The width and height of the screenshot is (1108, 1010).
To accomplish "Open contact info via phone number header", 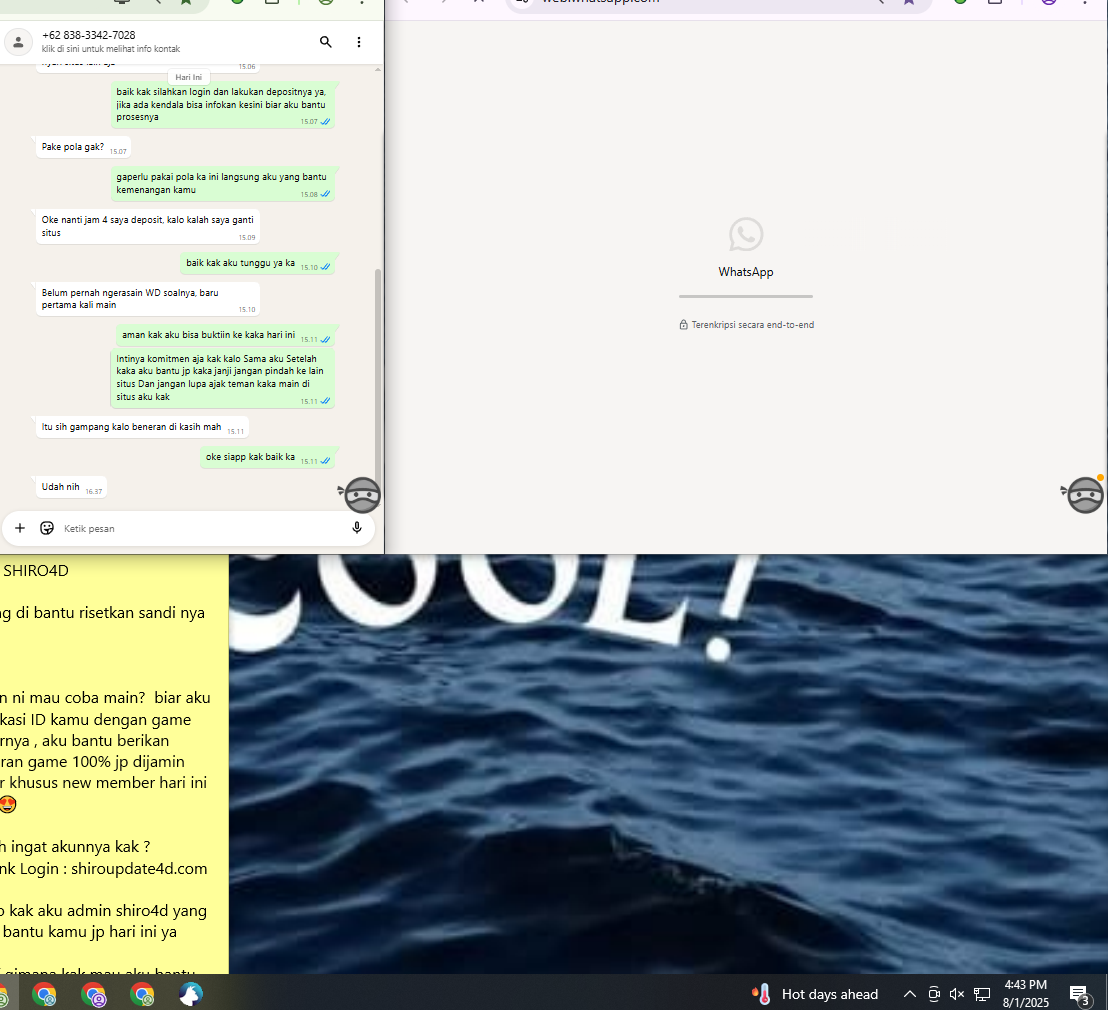I will 88,35.
